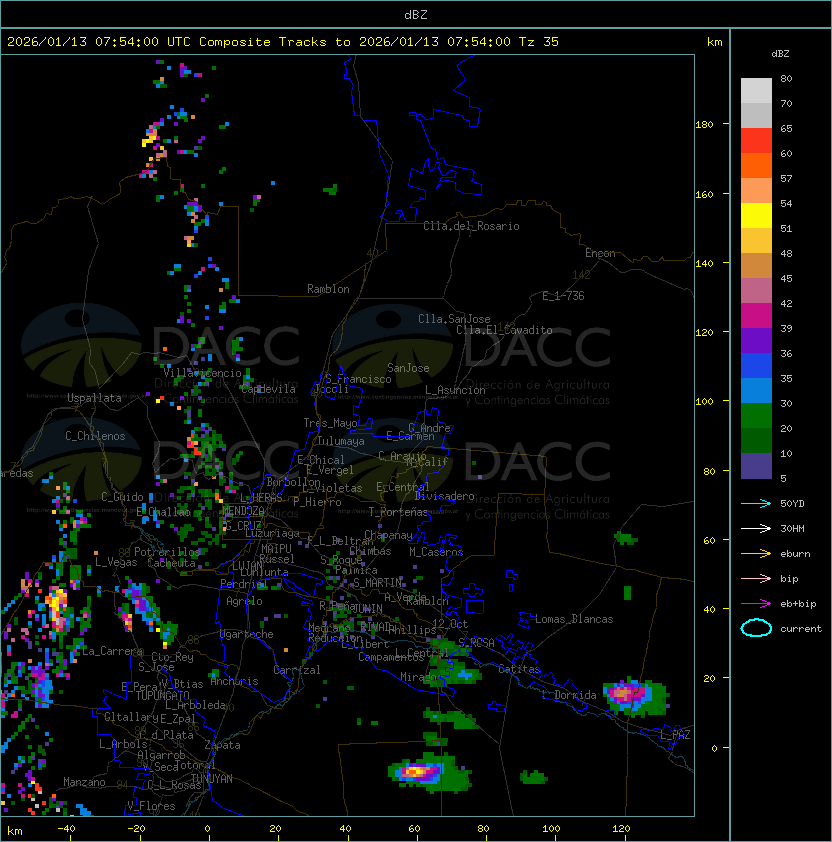Click the 'Anchoris' map label
This screenshot has height=842, width=832.
click(234, 681)
